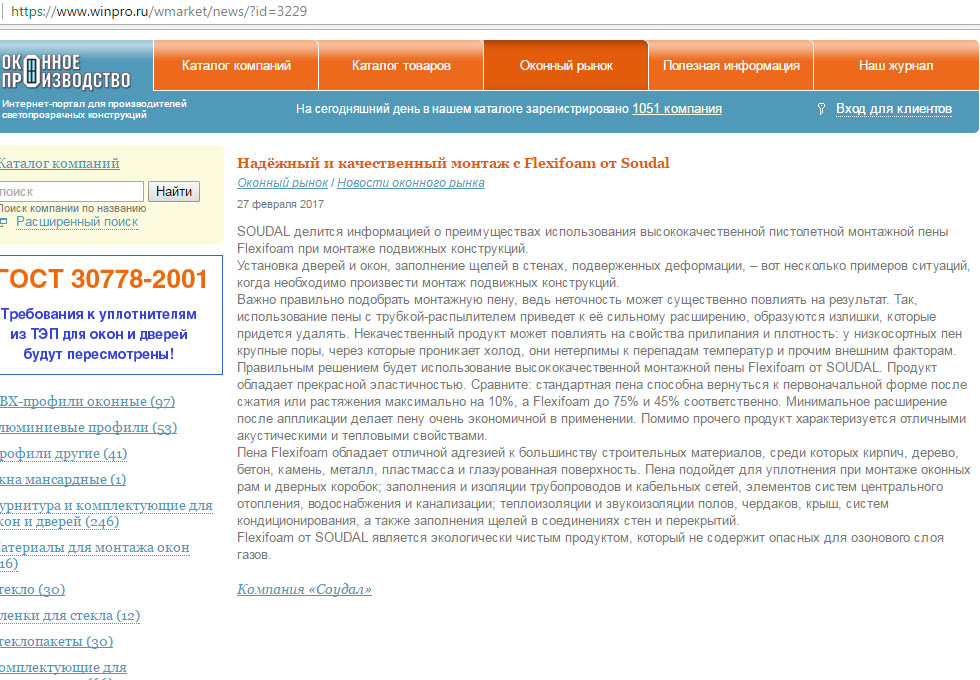The width and height of the screenshot is (980, 680).
Task: Click the sidebar Каталог компаний heading link
Action: pos(59,164)
